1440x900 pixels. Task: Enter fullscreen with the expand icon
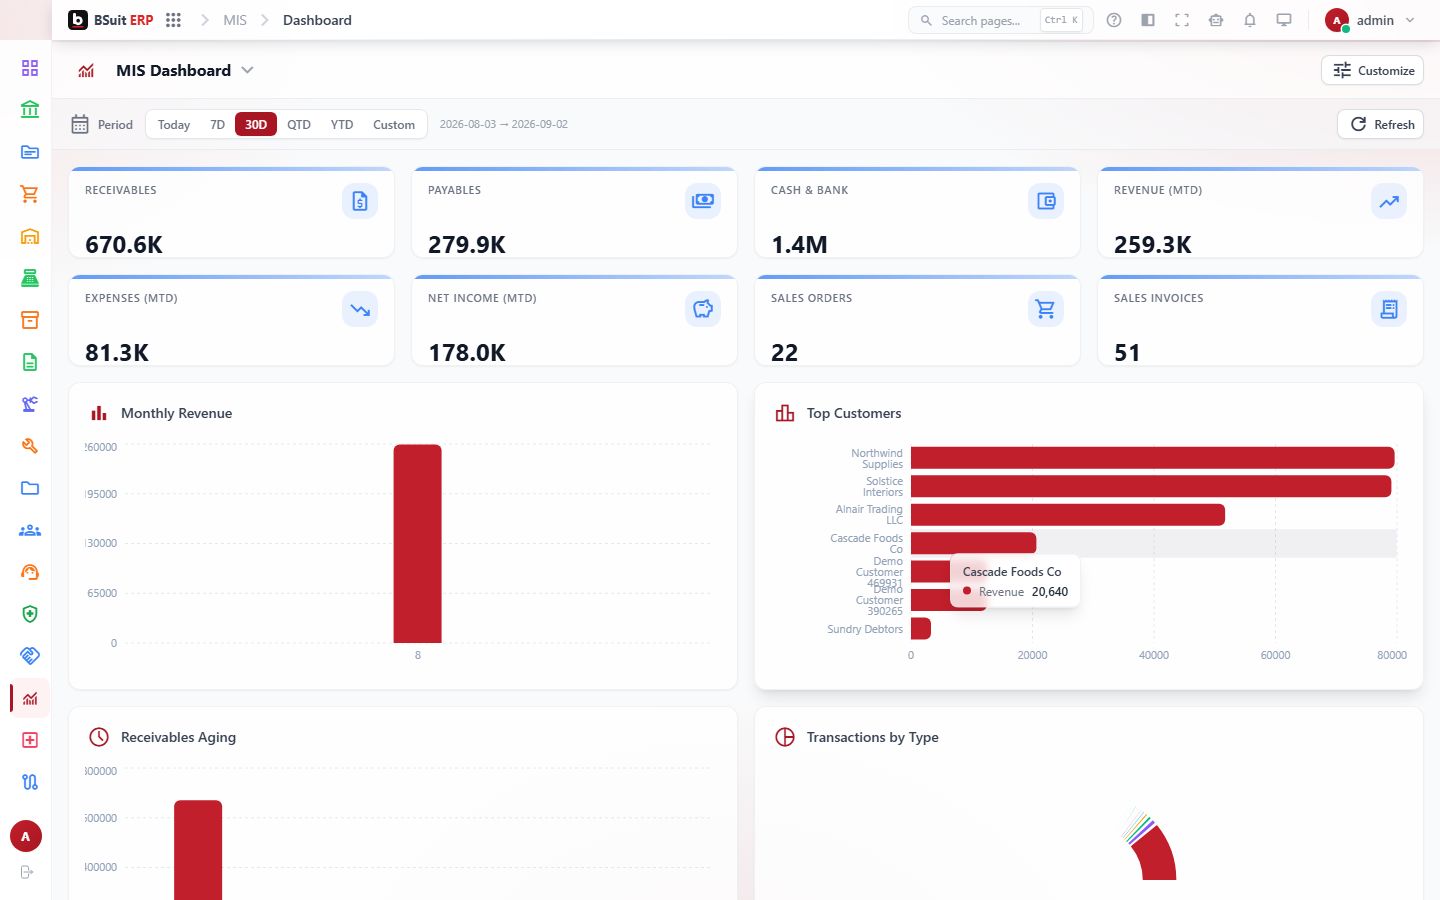click(x=1182, y=20)
